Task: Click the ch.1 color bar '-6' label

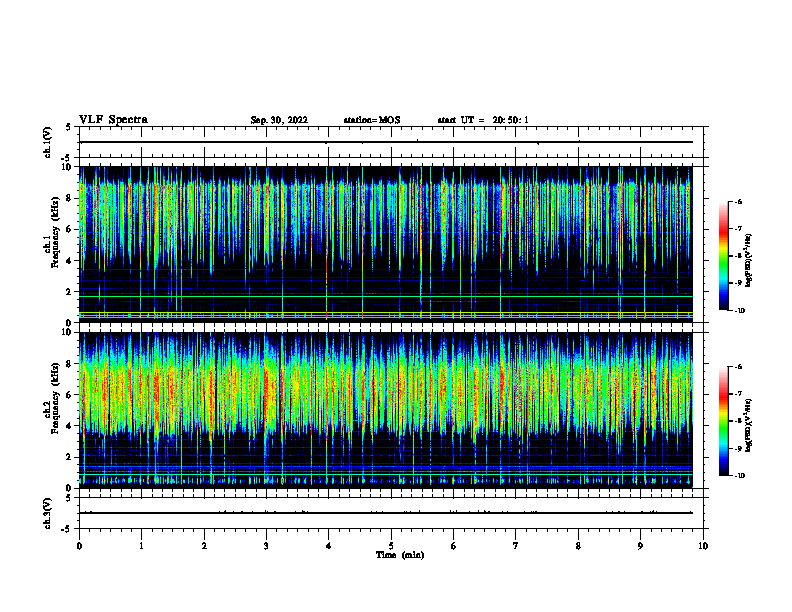Action: point(738,201)
